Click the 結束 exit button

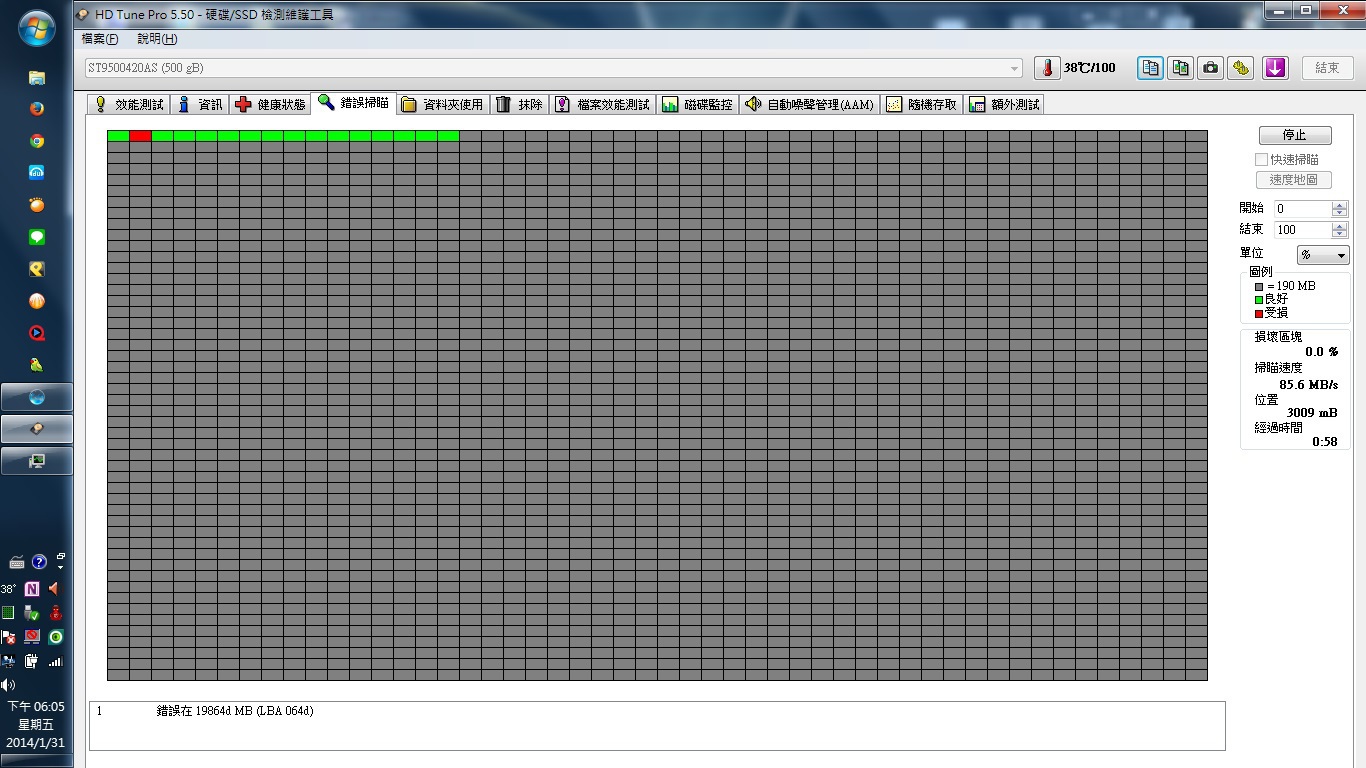point(1327,68)
